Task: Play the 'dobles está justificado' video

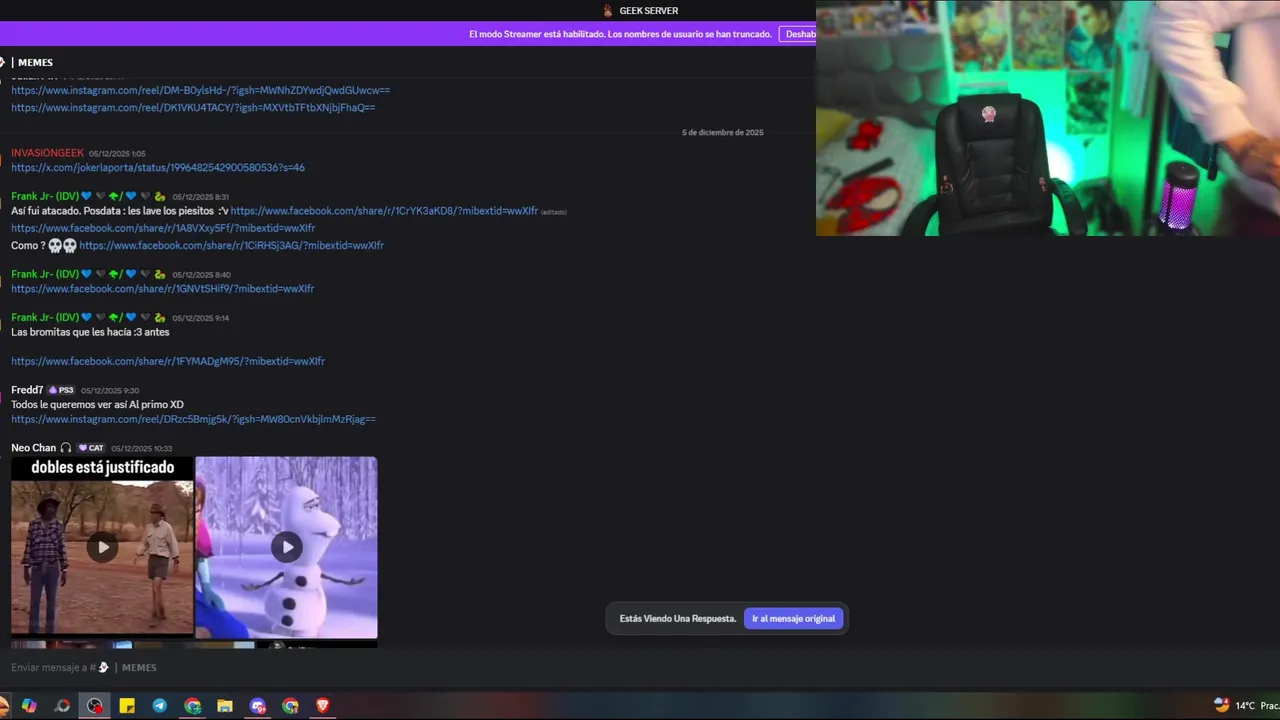Action: (x=102, y=547)
